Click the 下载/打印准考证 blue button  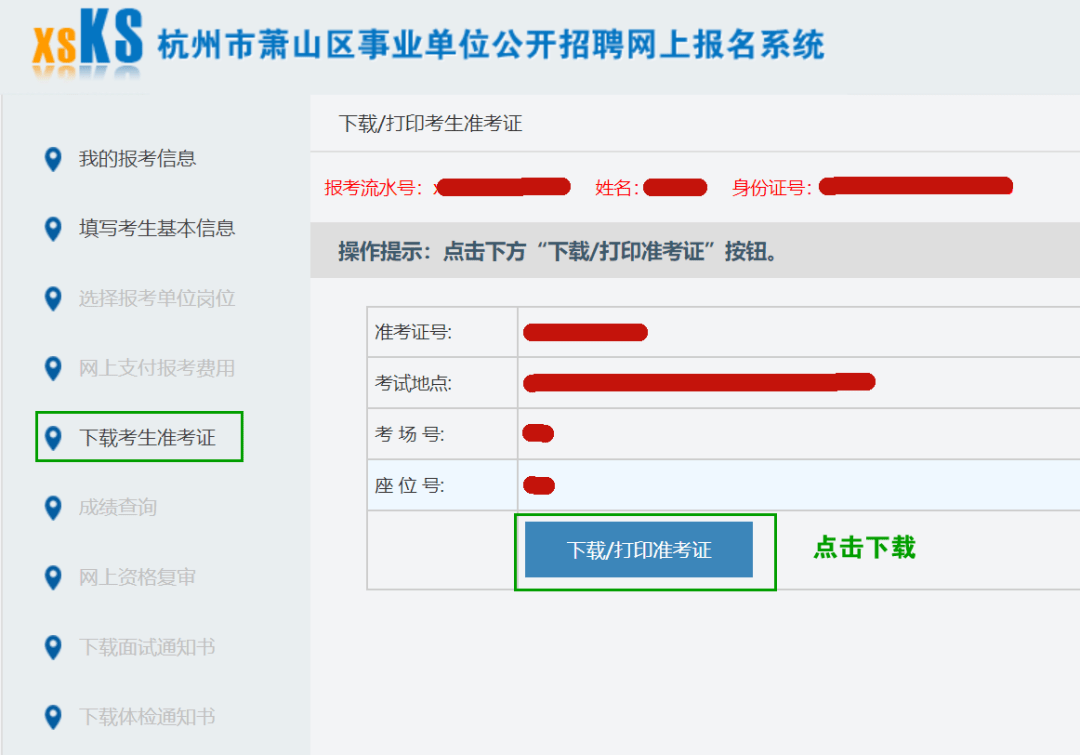pyautogui.click(x=638, y=550)
